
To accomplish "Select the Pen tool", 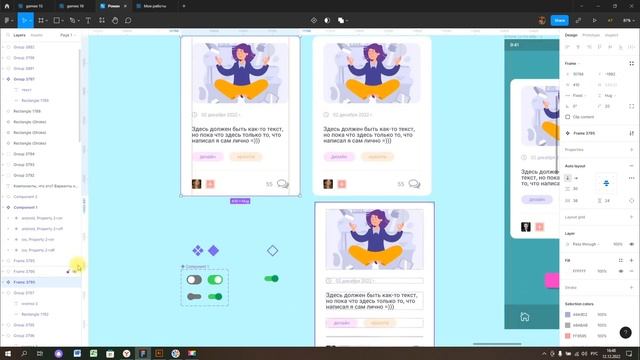I will (x=72, y=20).
